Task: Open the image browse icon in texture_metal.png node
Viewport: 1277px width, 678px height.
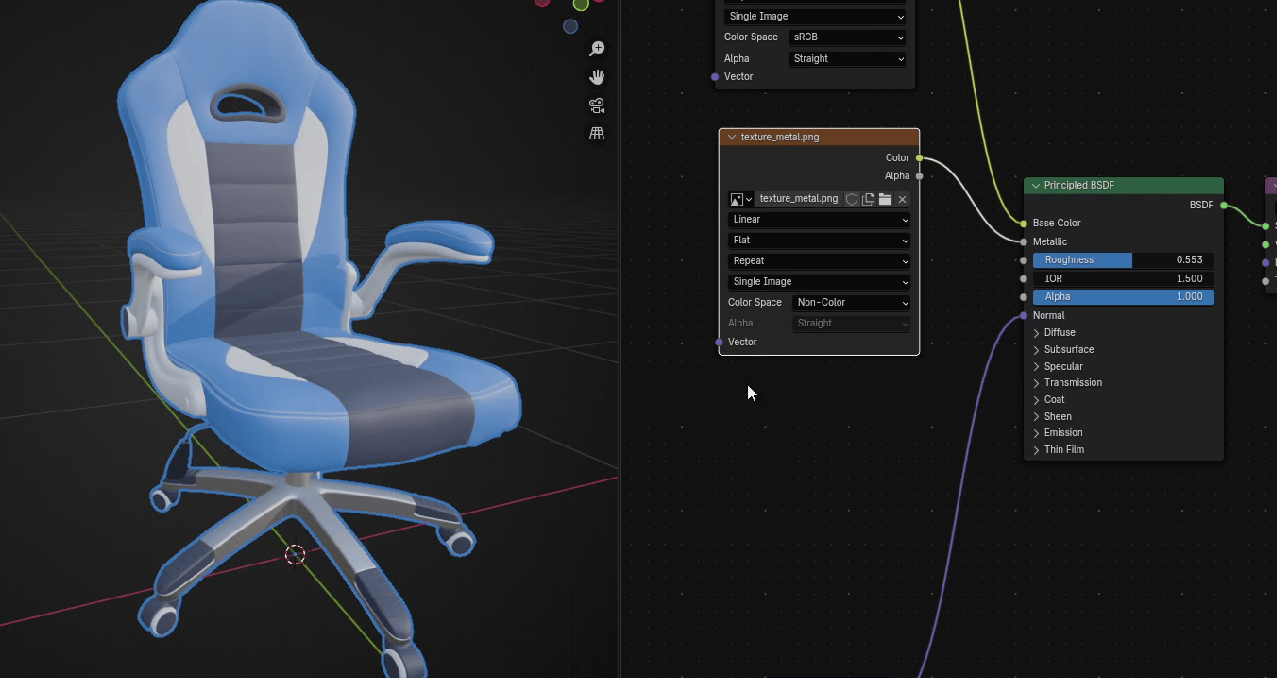Action: [x=741, y=199]
